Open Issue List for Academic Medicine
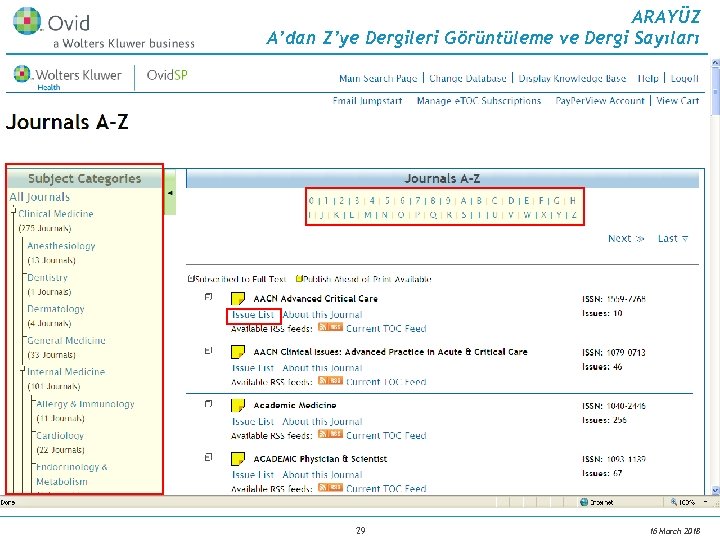The image size is (720, 540). coord(253,421)
